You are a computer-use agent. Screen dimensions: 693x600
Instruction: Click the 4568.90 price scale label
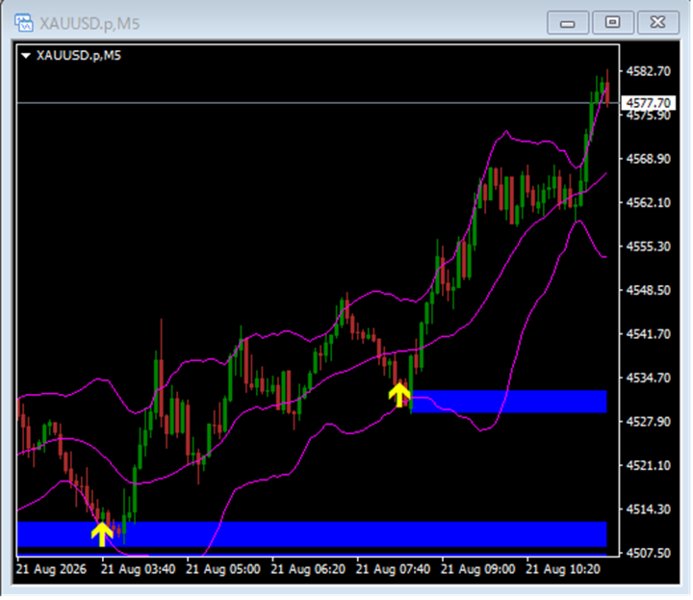coord(648,159)
